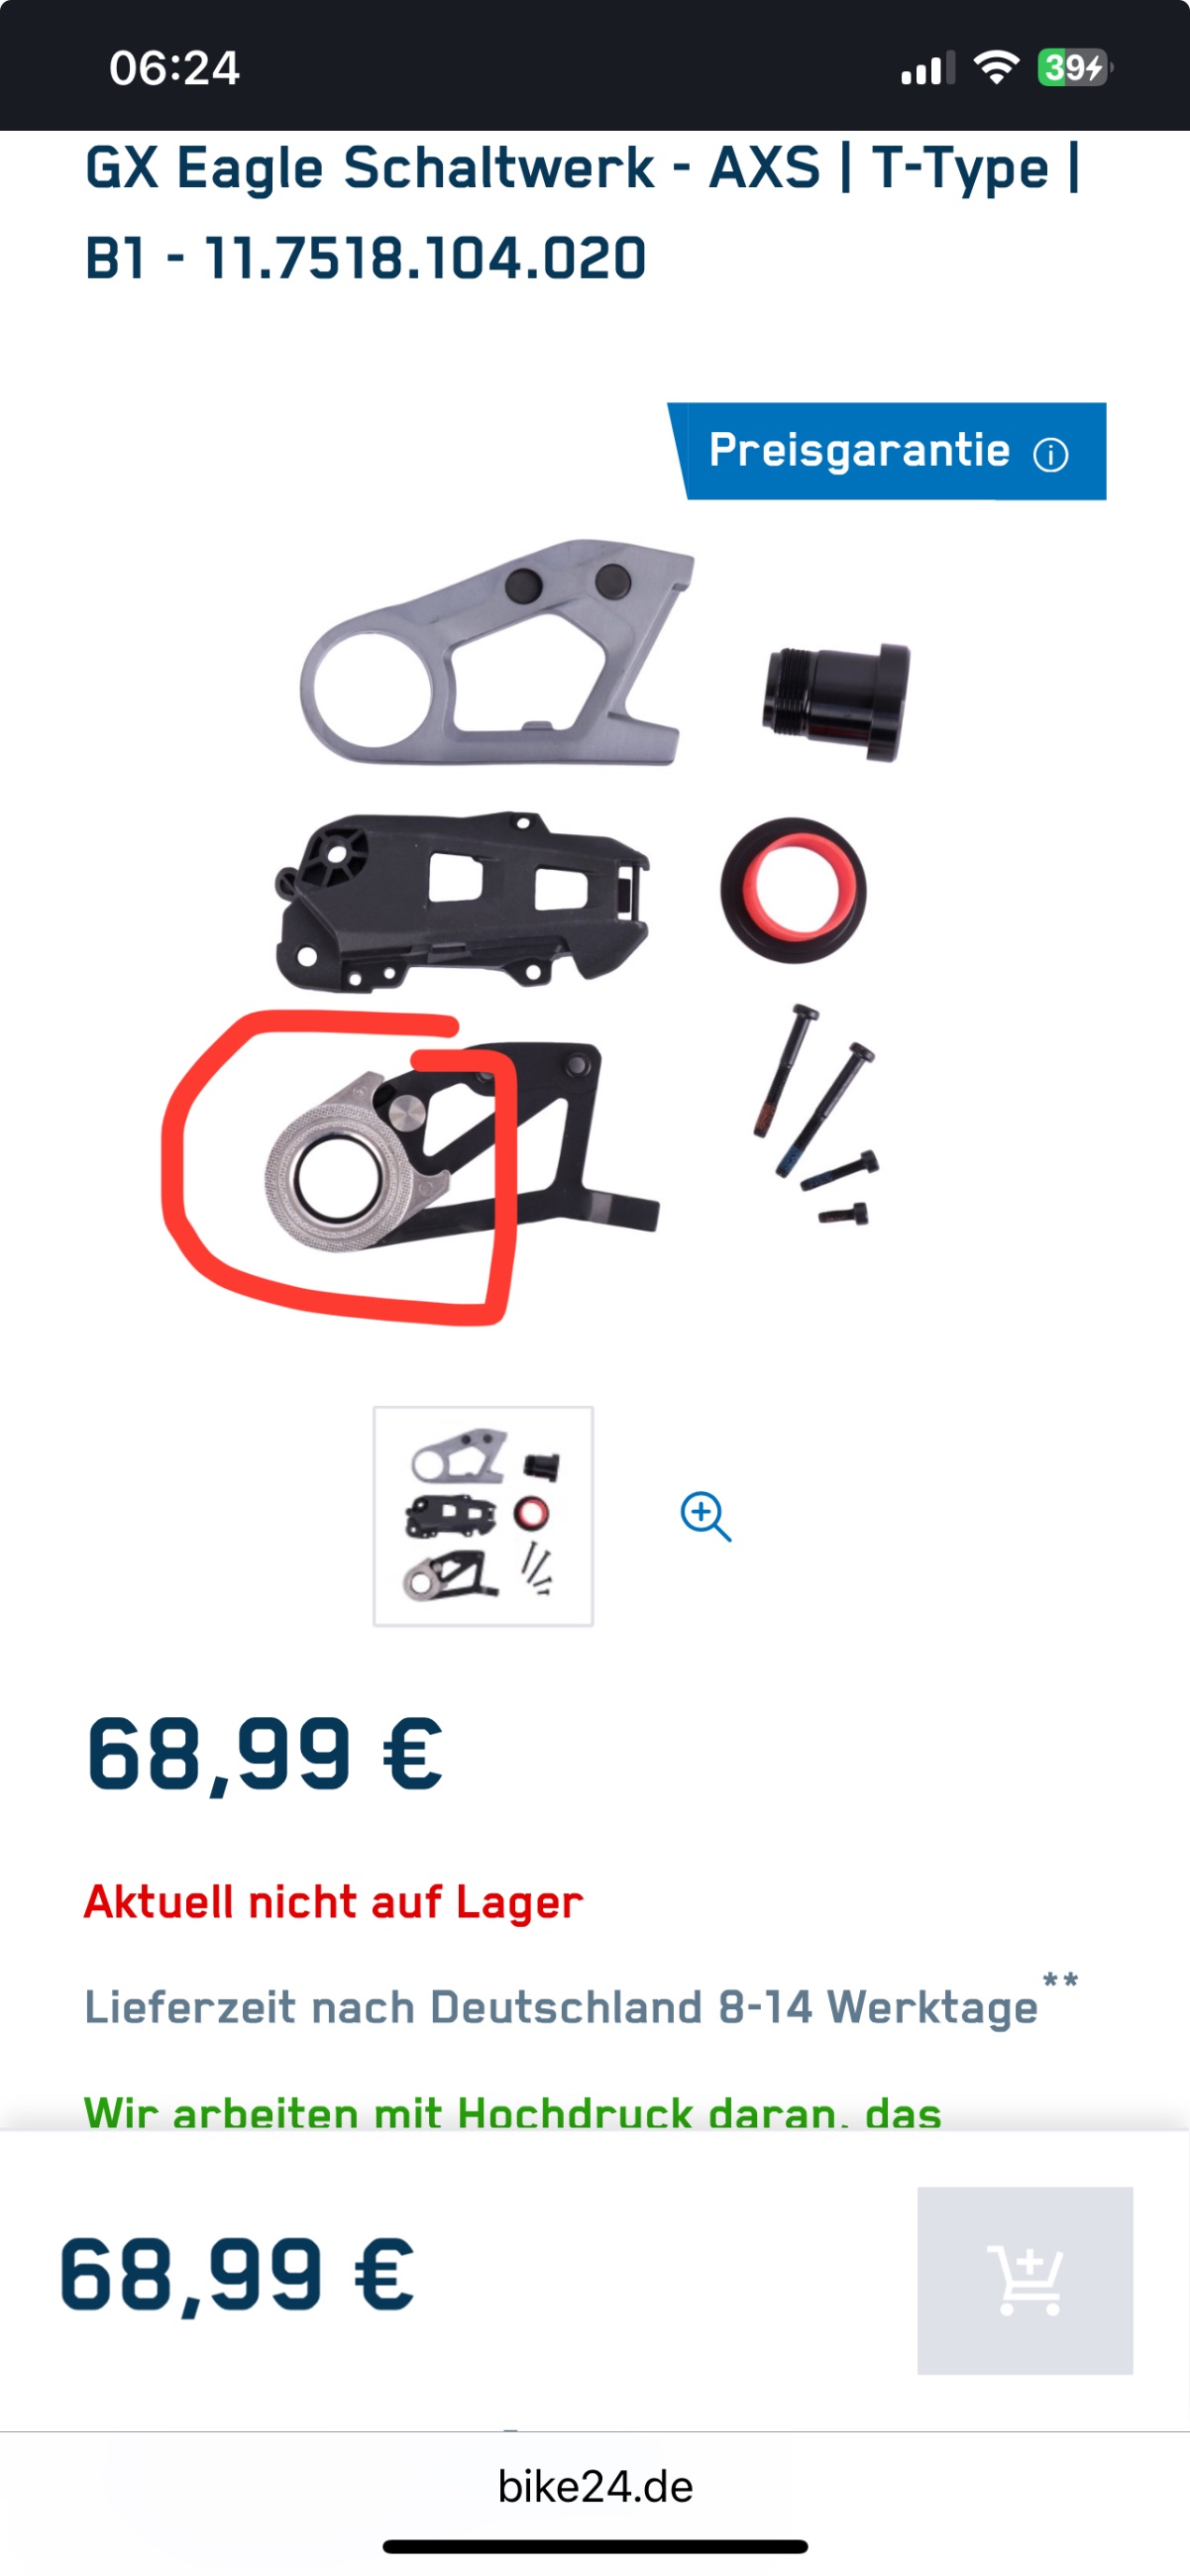The height and width of the screenshot is (2576, 1190).
Task: Tap the cellular signal bars icon
Action: [x=928, y=68]
